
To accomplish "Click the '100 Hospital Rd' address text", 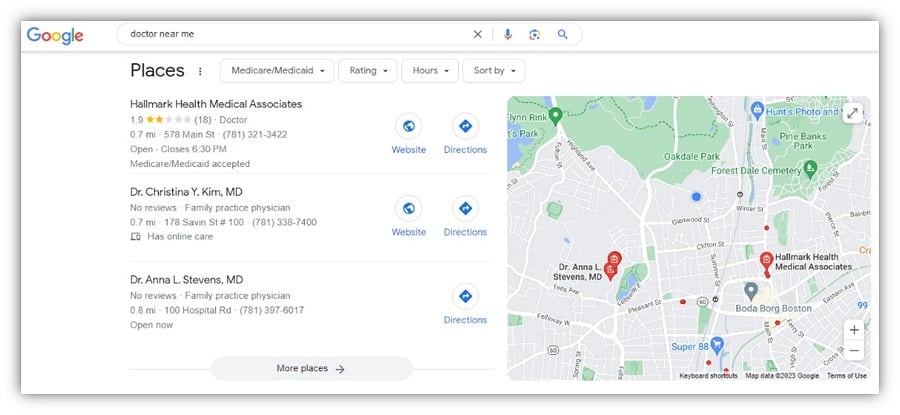I will pos(198,310).
